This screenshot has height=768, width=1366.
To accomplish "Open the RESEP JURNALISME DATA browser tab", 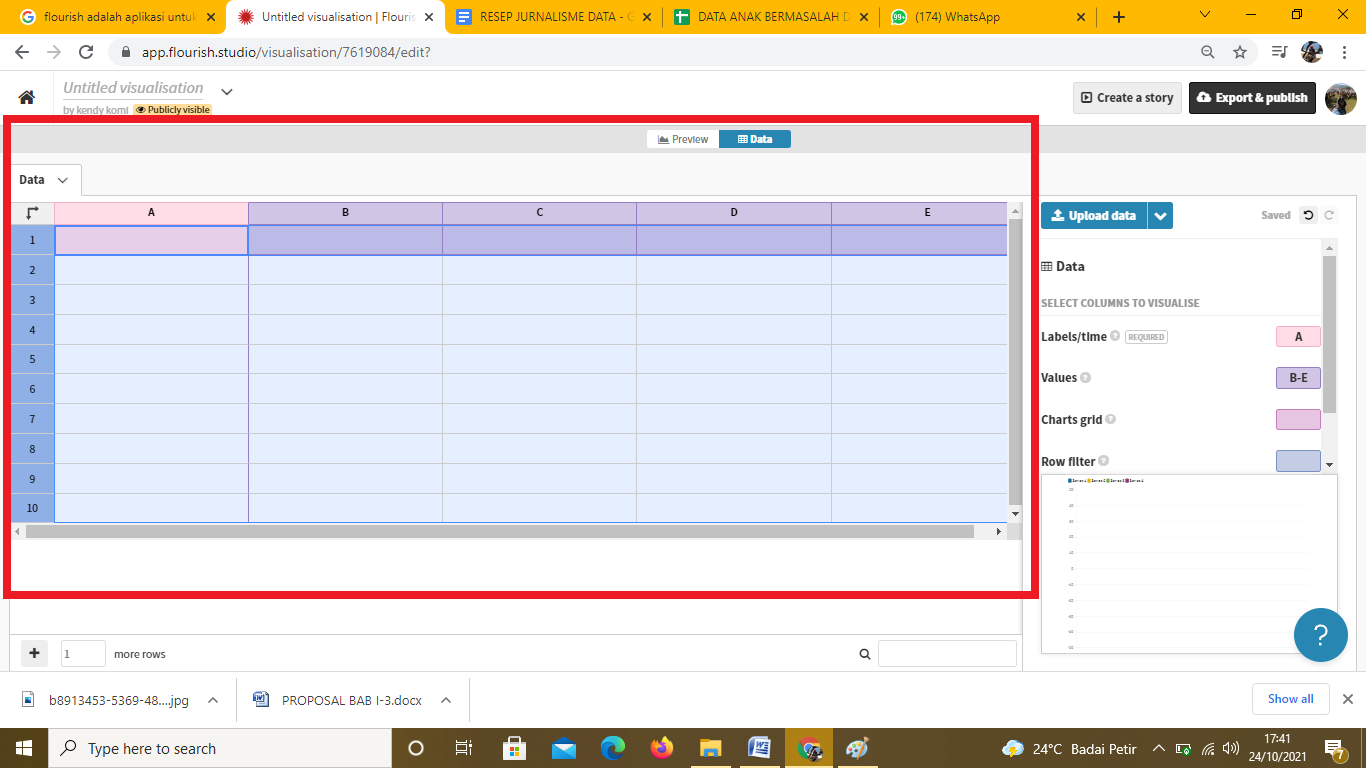I will coord(555,17).
